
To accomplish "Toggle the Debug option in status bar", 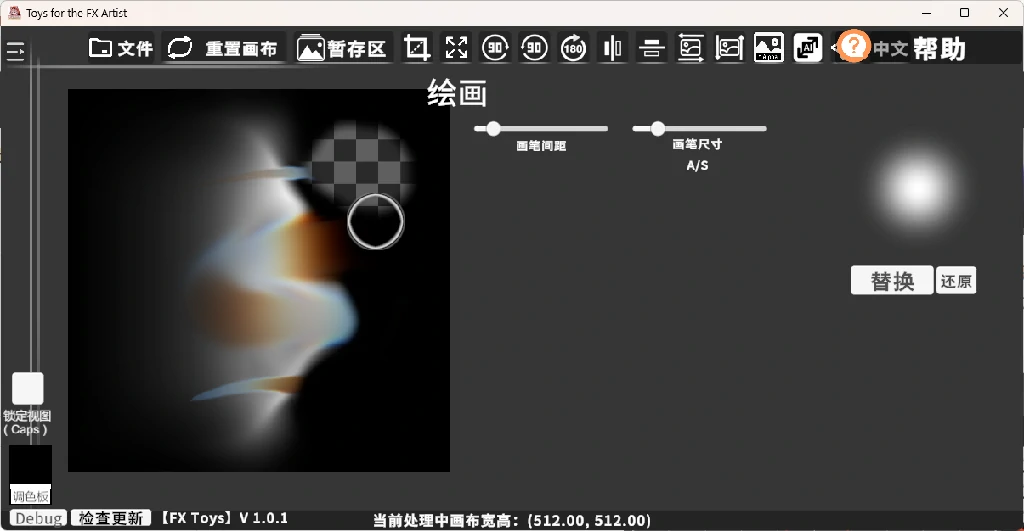I will (38, 518).
